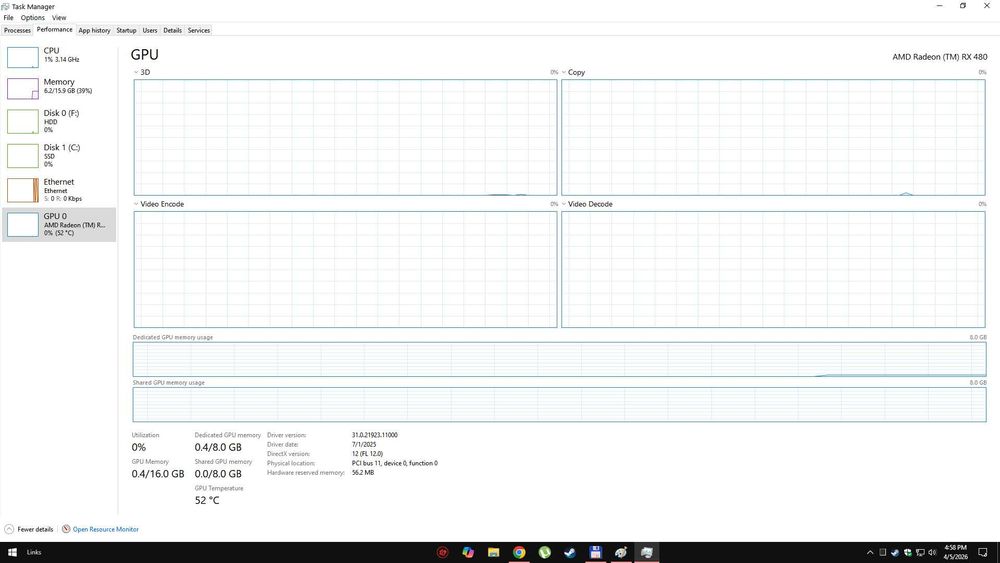
Task: Open the Ethernet performance entry
Action: click(x=59, y=190)
